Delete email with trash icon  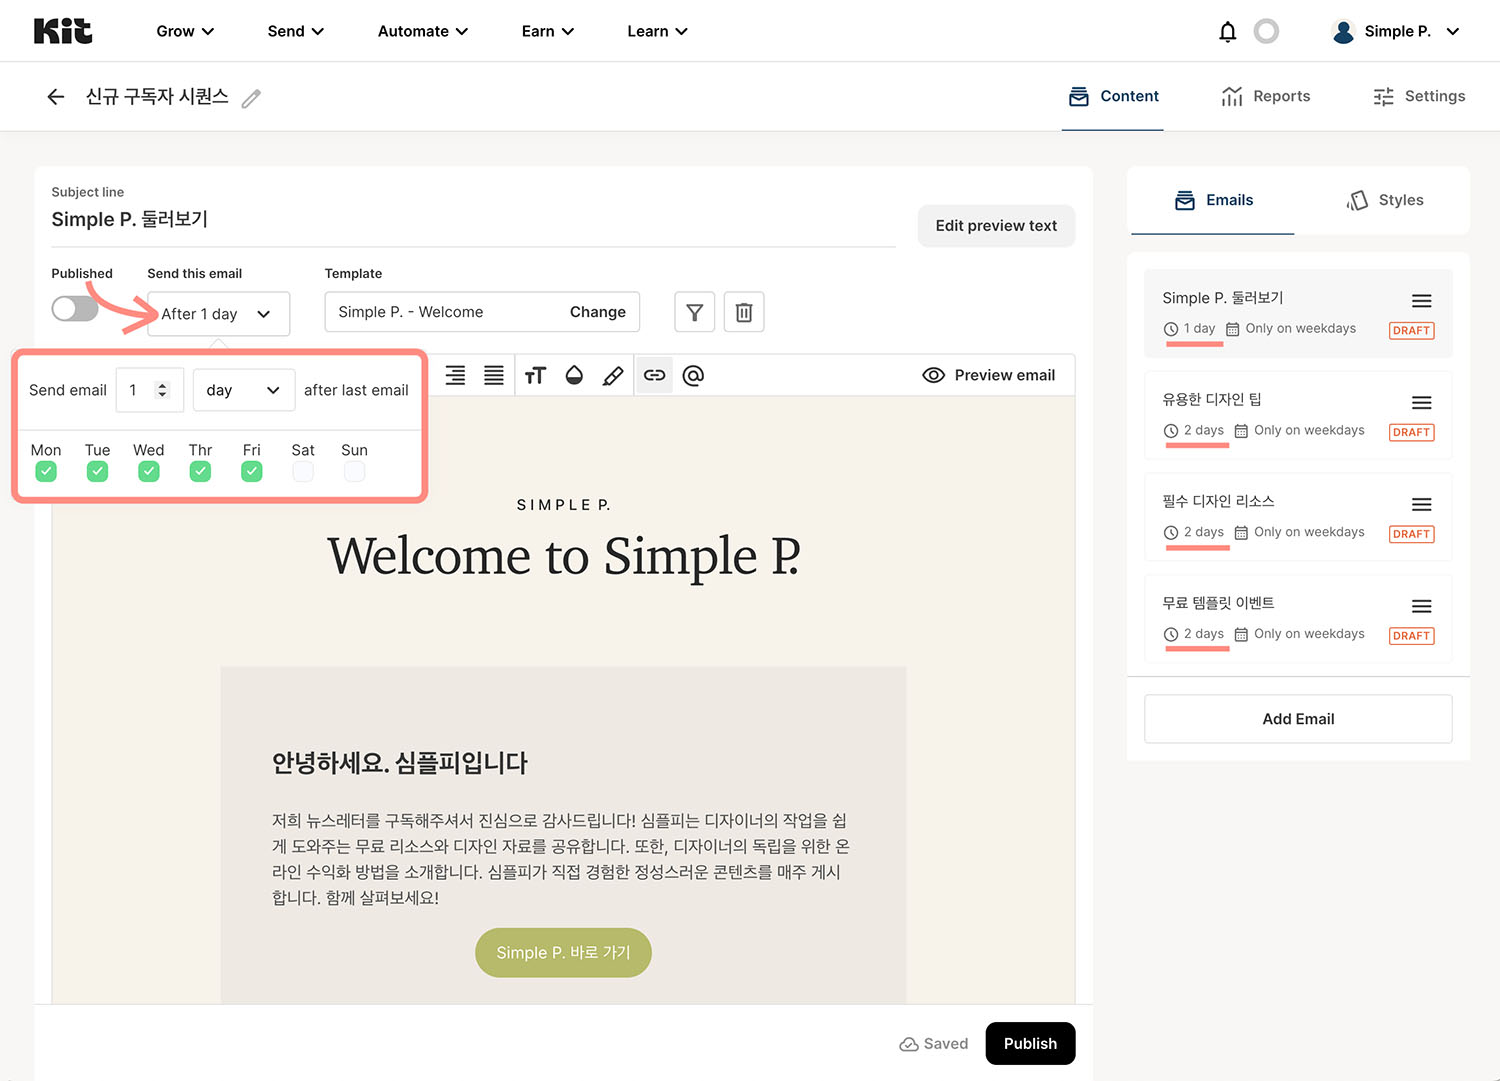coord(744,312)
